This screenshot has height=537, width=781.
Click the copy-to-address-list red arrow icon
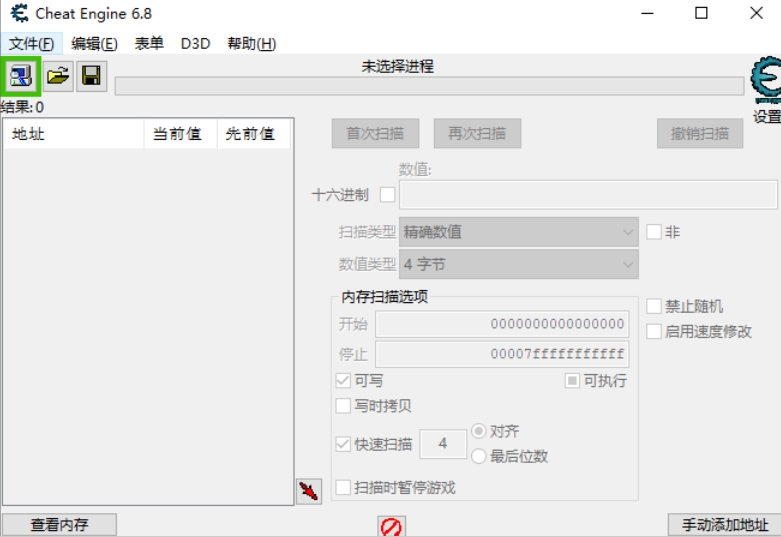coord(309,492)
